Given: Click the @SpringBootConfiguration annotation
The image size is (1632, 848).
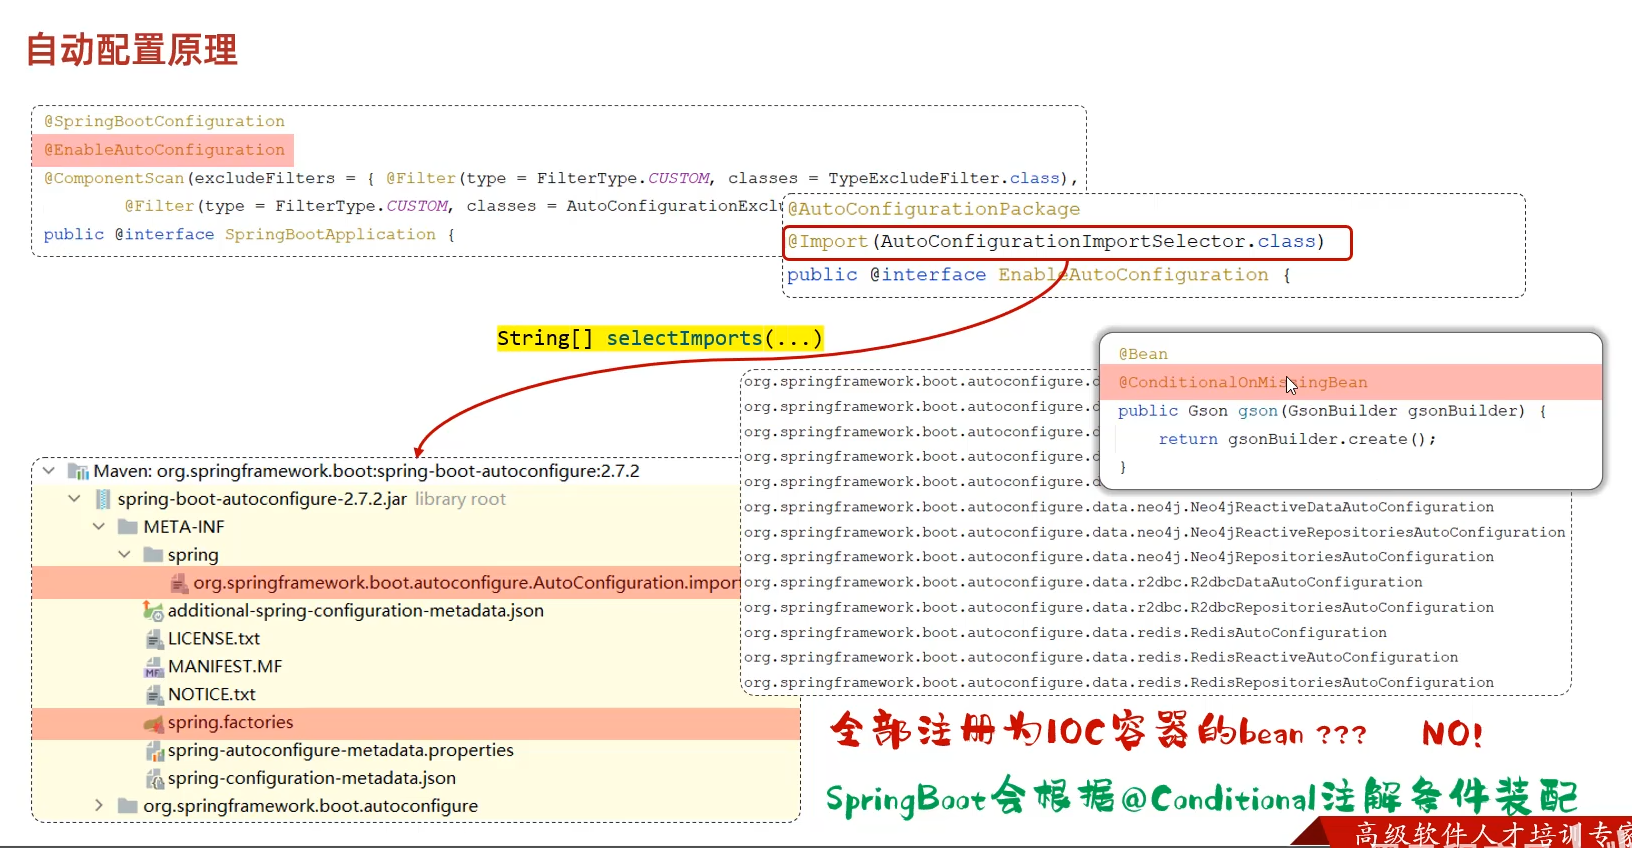Looking at the screenshot, I should click(164, 121).
